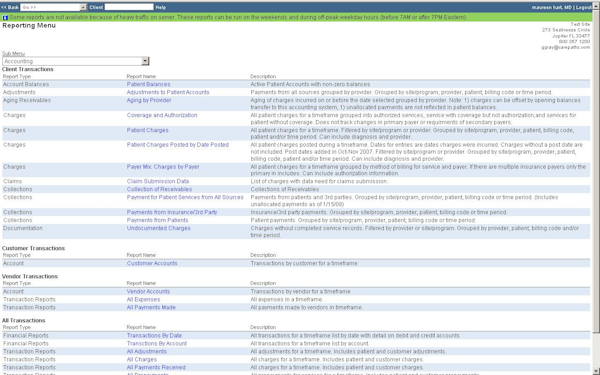Click 'Collections of Receivables' description text
Viewport: 600px width, 375px height.
pyautogui.click(x=284, y=189)
